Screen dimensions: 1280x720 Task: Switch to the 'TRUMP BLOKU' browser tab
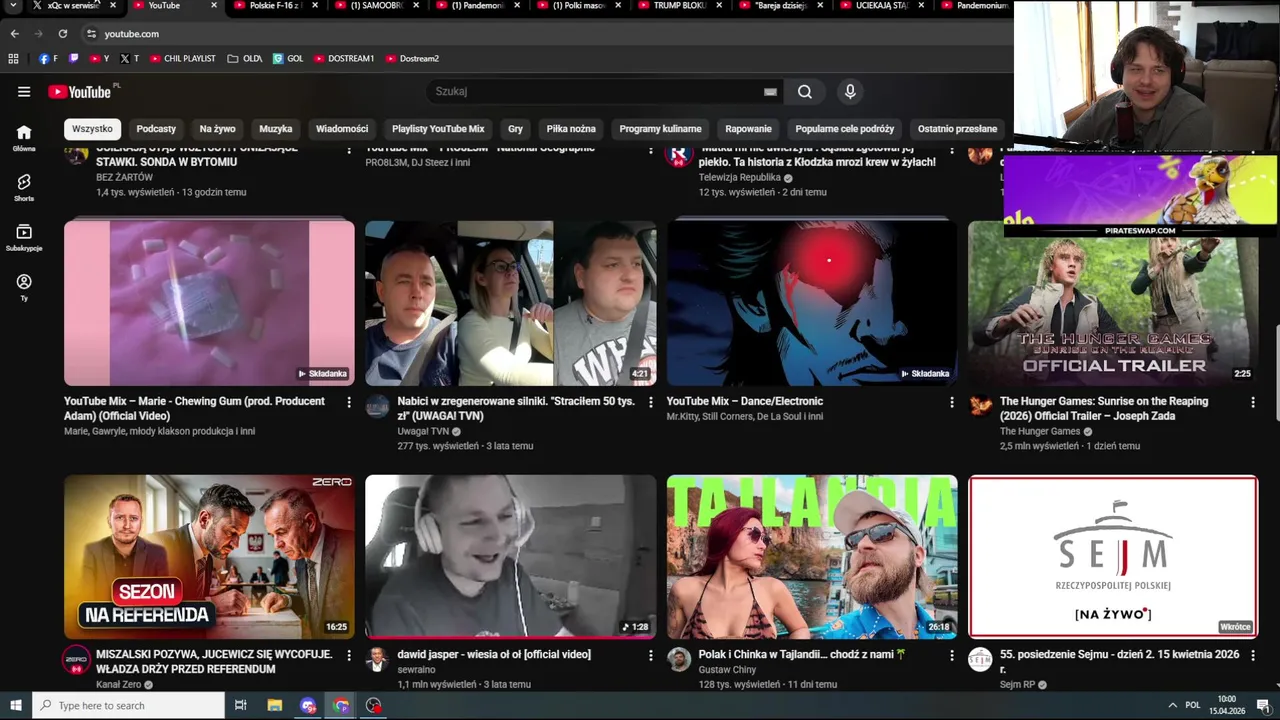point(676,5)
